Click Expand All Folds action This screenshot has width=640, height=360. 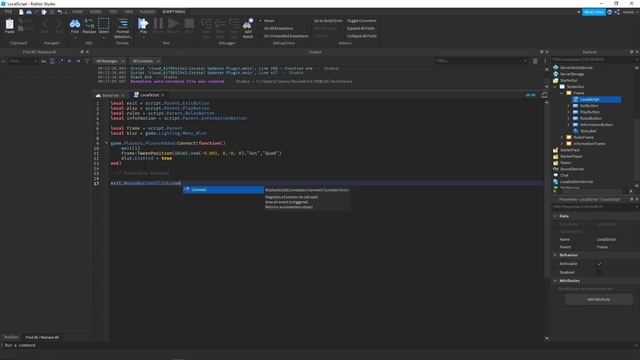[x=361, y=28]
